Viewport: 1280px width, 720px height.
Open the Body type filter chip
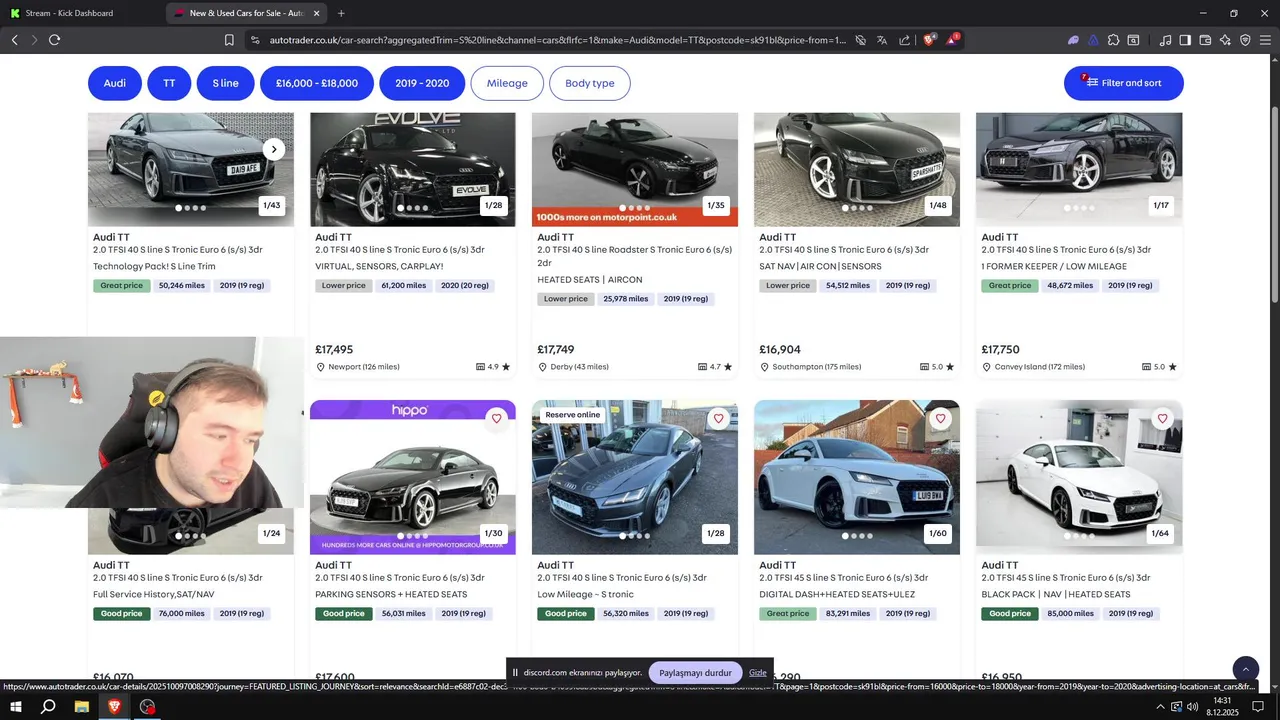pos(590,83)
